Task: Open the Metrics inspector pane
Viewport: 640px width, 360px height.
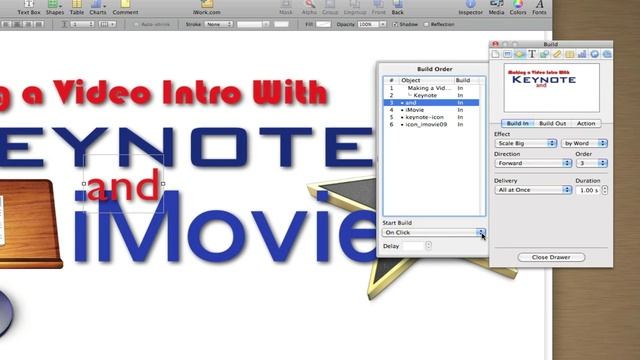Action: coord(557,54)
